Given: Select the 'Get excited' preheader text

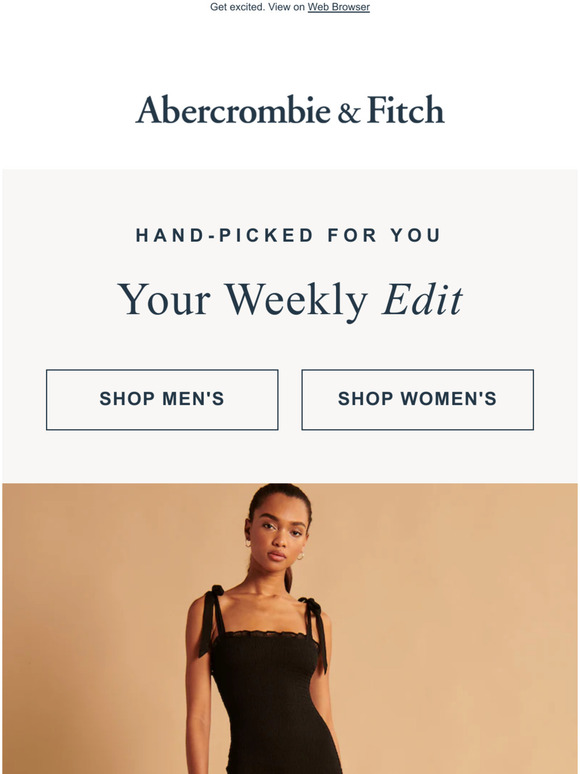Looking at the screenshot, I should pyautogui.click(x=237, y=7).
